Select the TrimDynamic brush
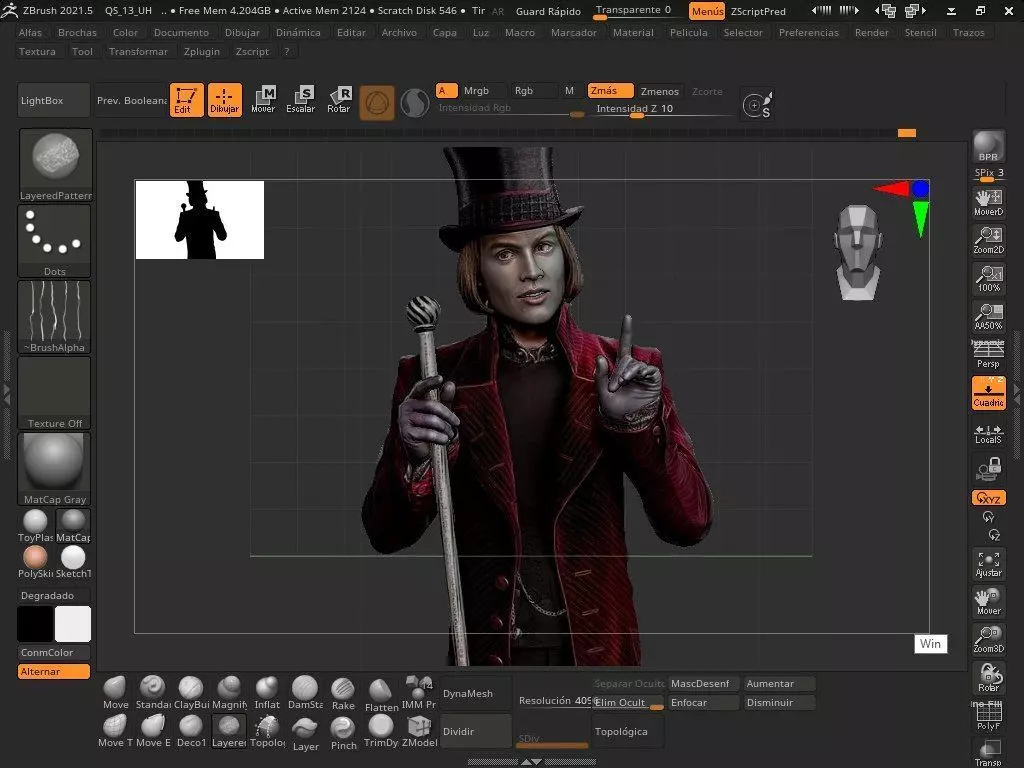This screenshot has width=1024, height=768. click(x=381, y=730)
